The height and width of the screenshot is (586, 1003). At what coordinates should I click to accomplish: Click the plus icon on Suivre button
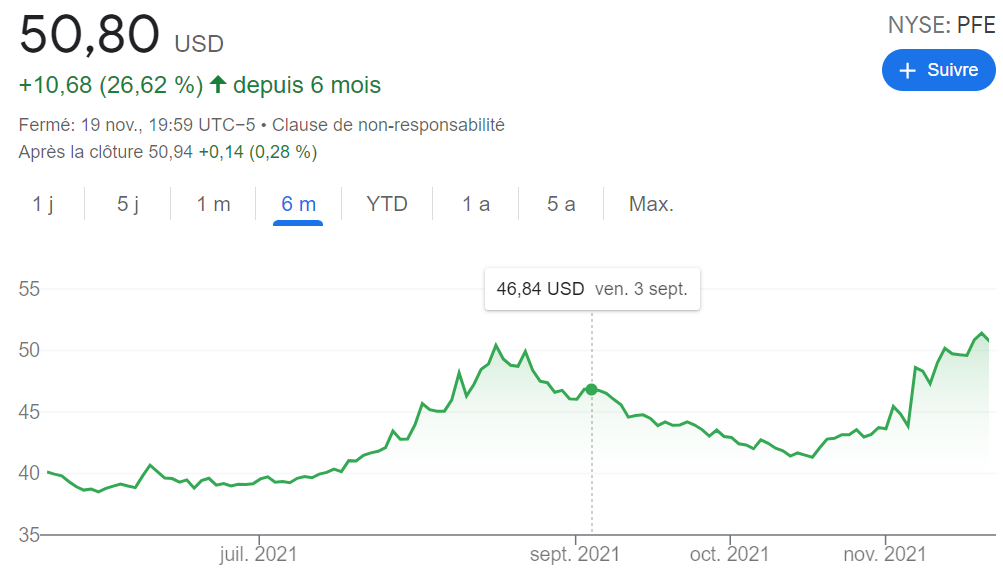click(908, 70)
